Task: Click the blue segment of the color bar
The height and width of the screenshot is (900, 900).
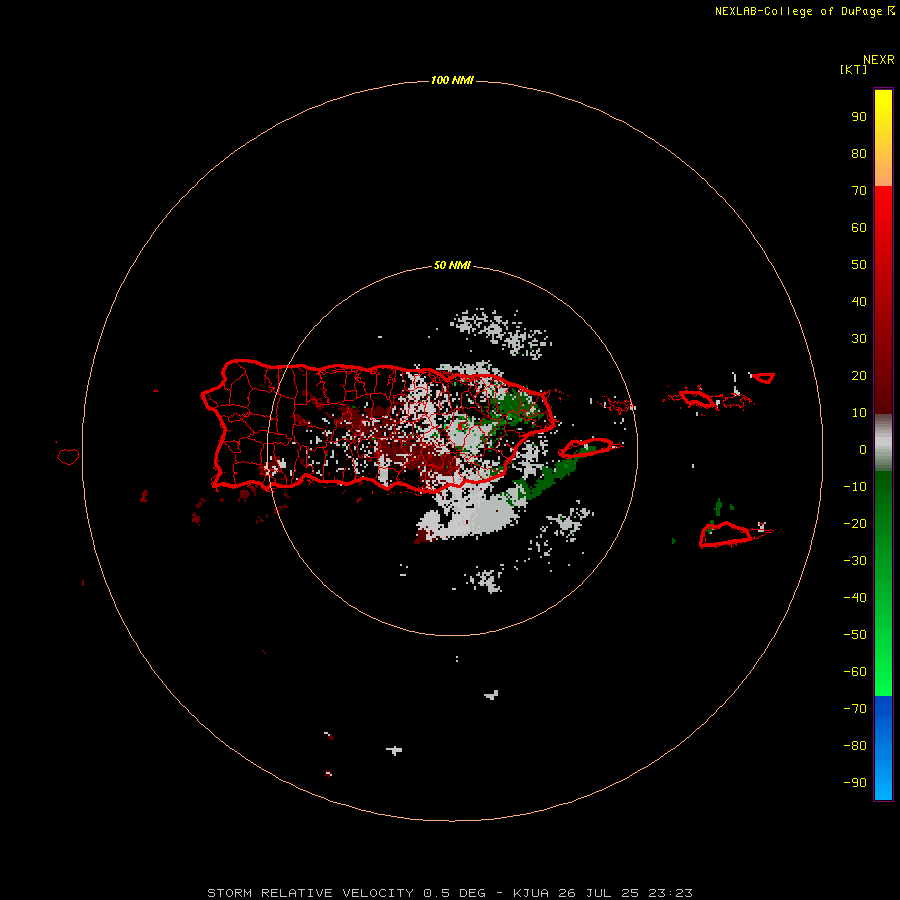Action: point(883,748)
